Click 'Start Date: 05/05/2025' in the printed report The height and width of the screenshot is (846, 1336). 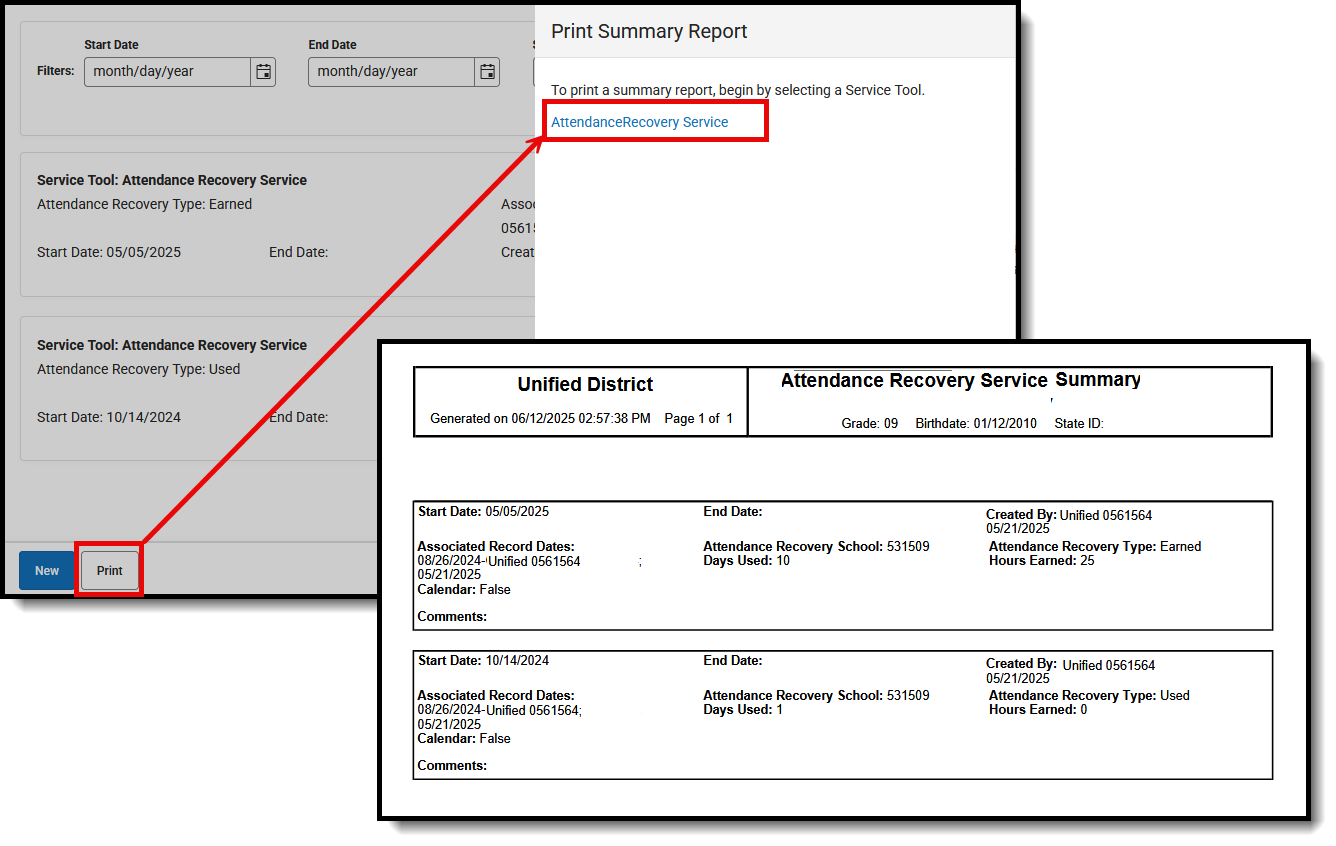[483, 512]
